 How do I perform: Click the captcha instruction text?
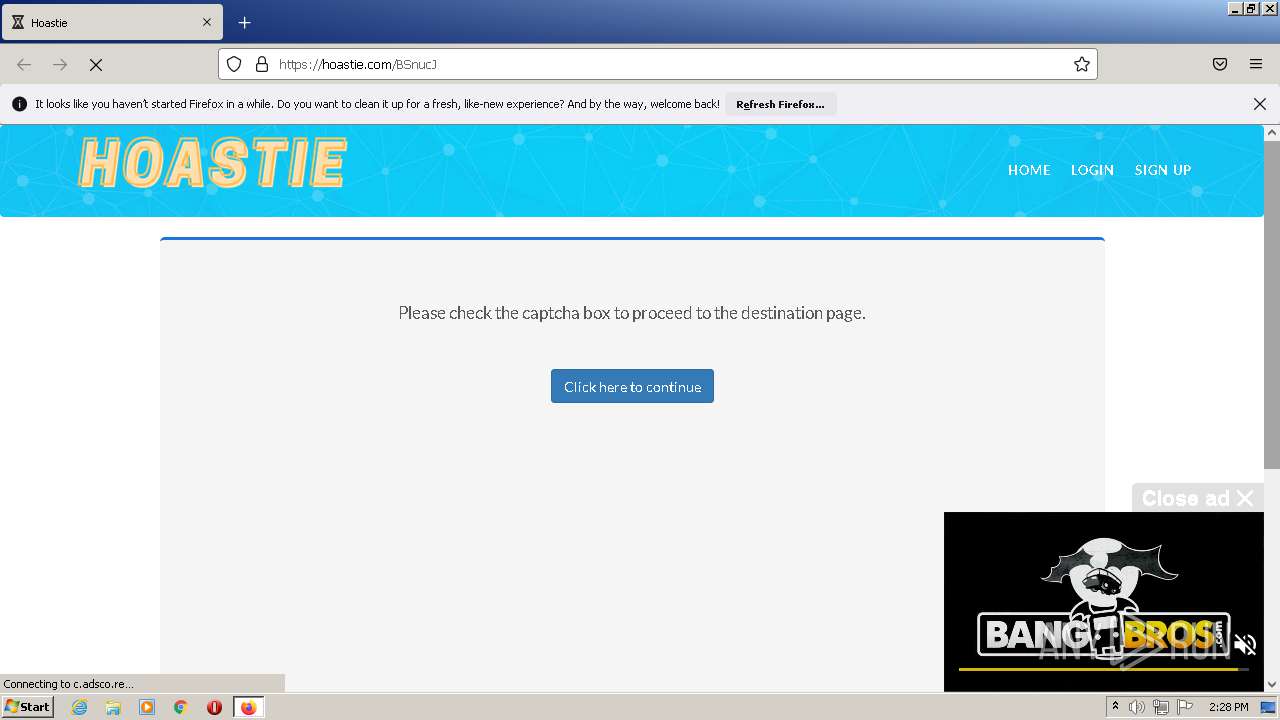[632, 313]
